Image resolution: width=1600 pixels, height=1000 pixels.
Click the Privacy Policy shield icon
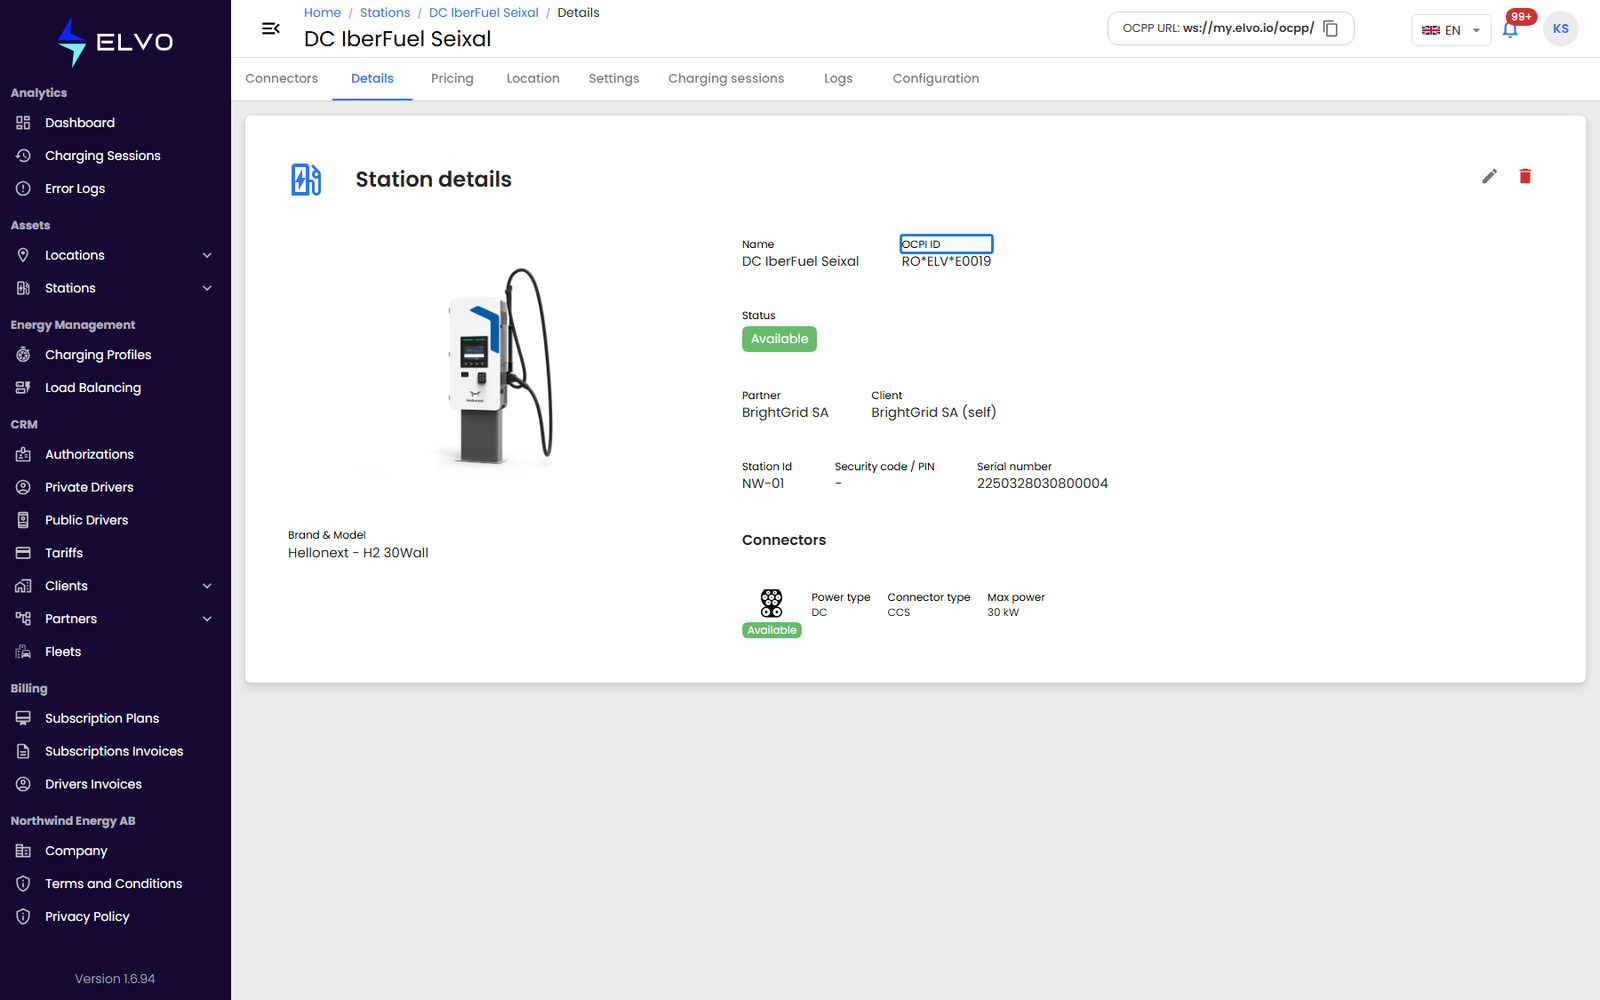(x=23, y=917)
